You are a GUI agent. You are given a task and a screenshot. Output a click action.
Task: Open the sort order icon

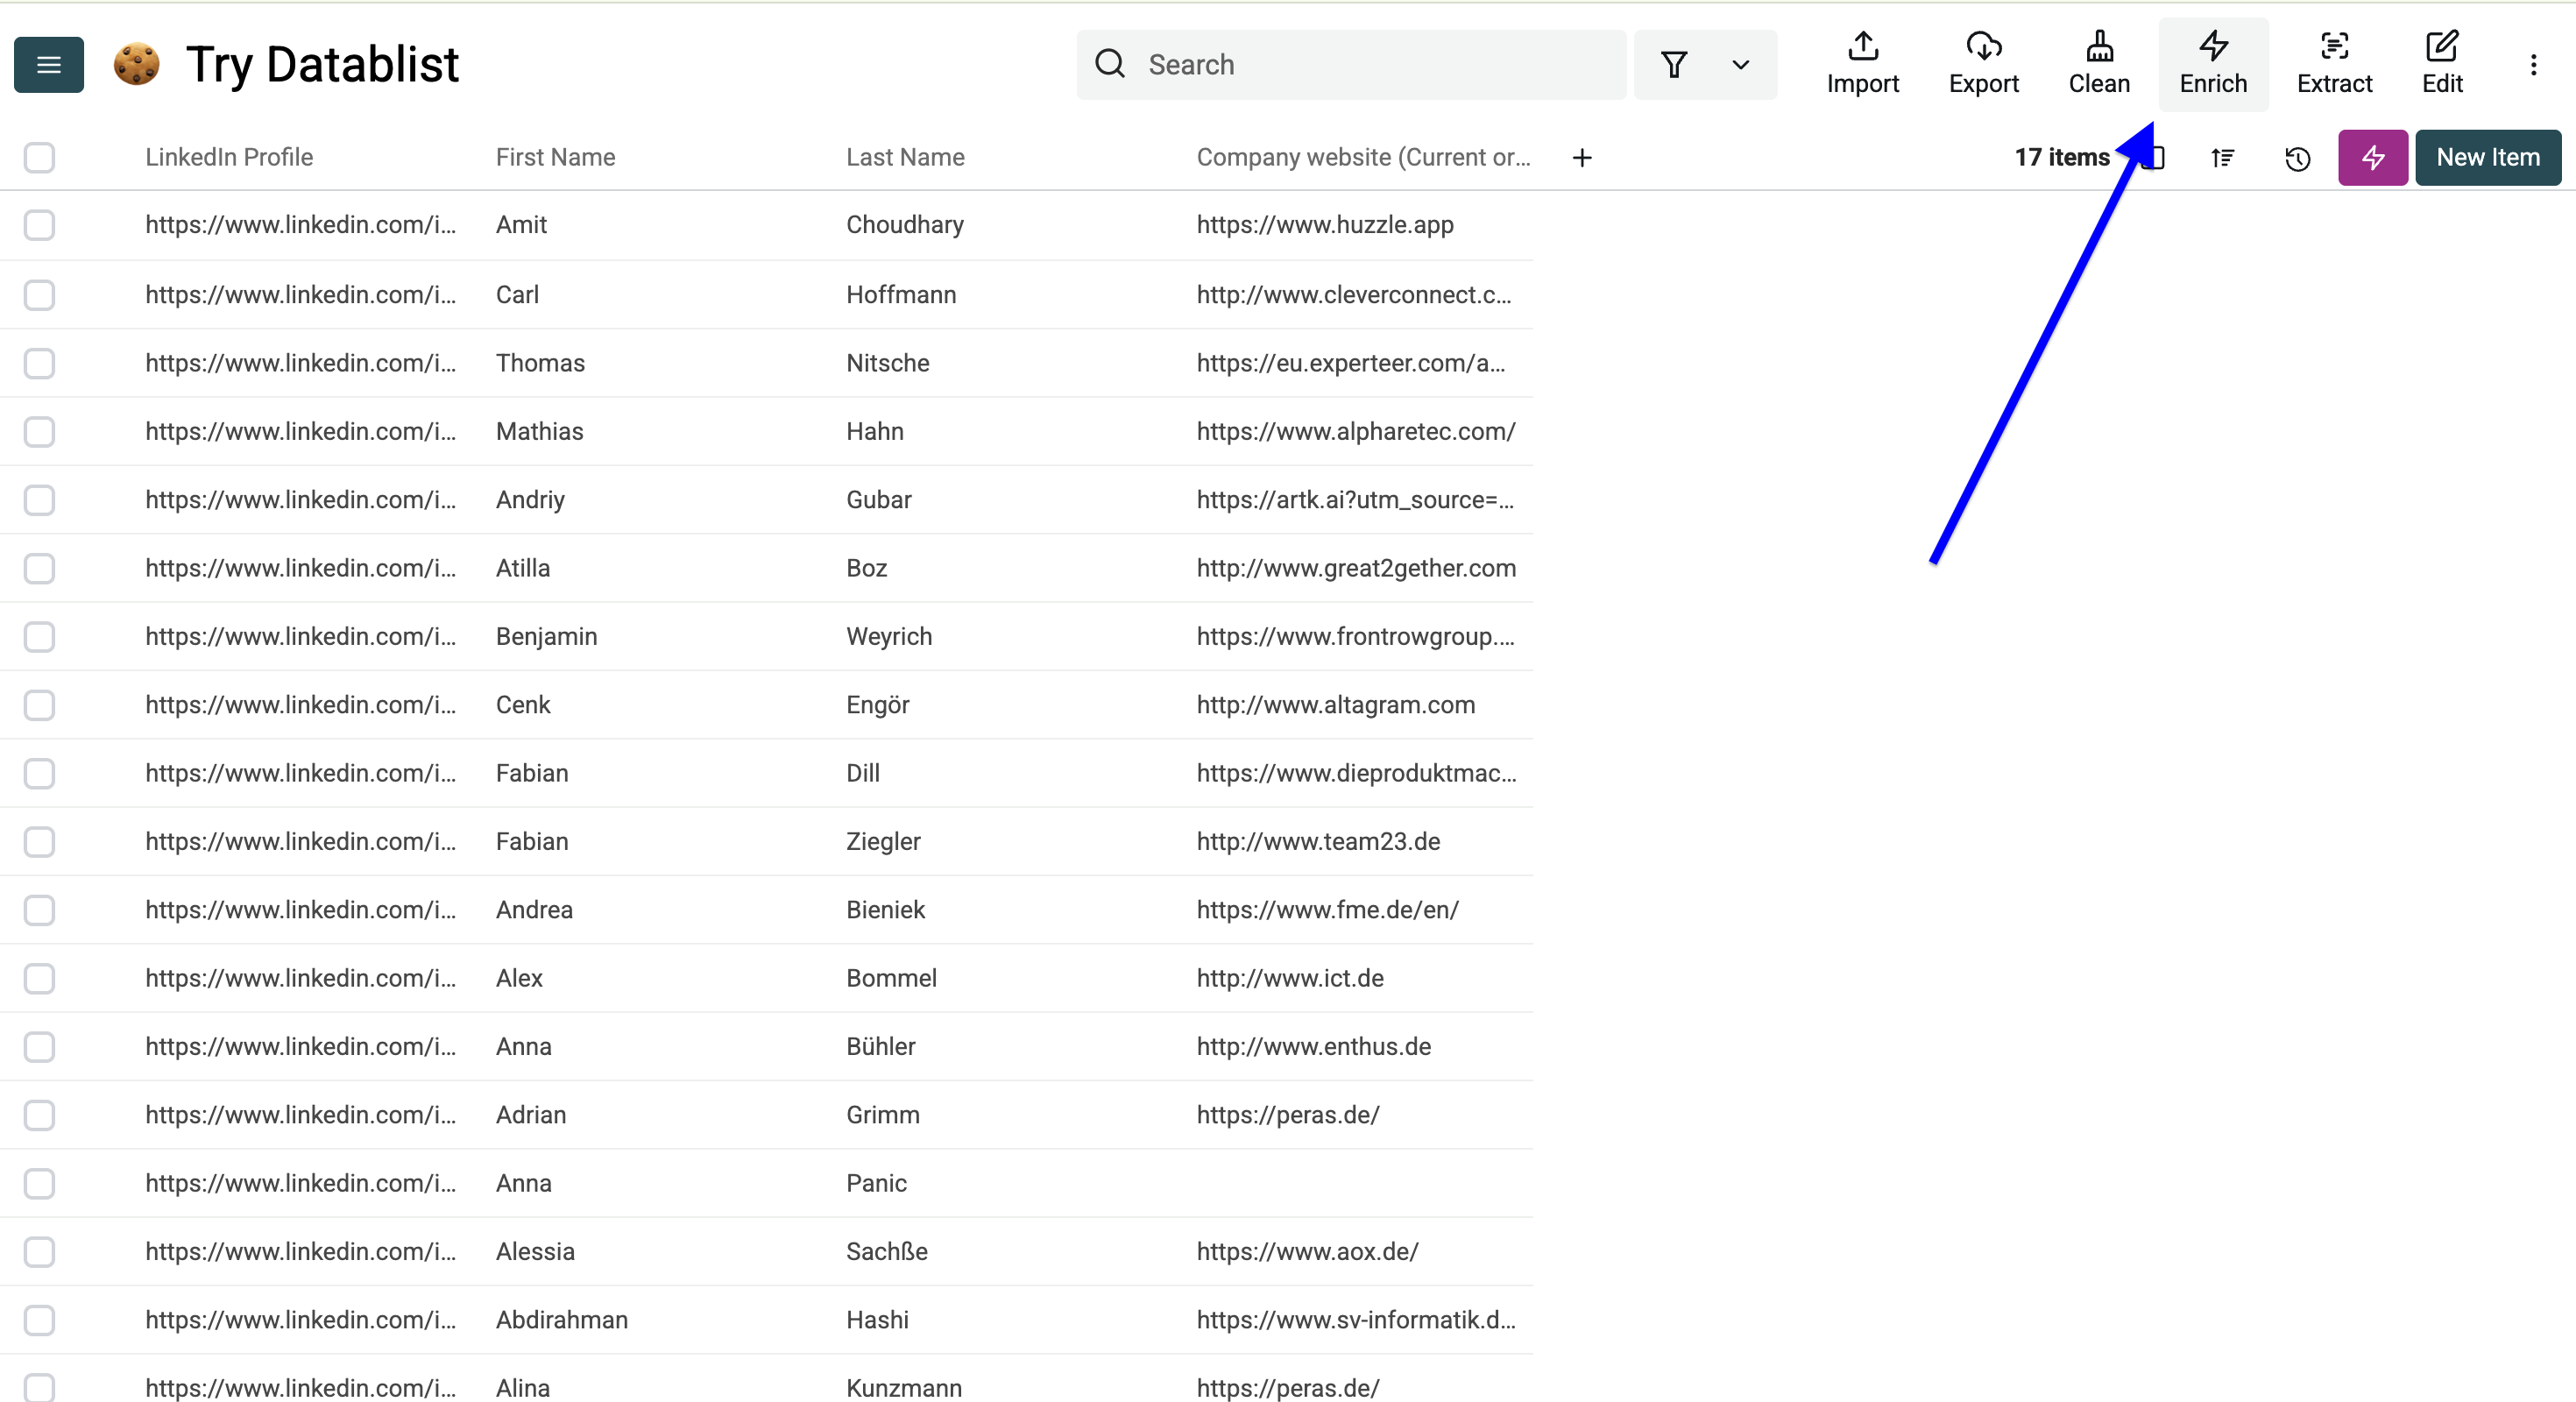click(2222, 158)
